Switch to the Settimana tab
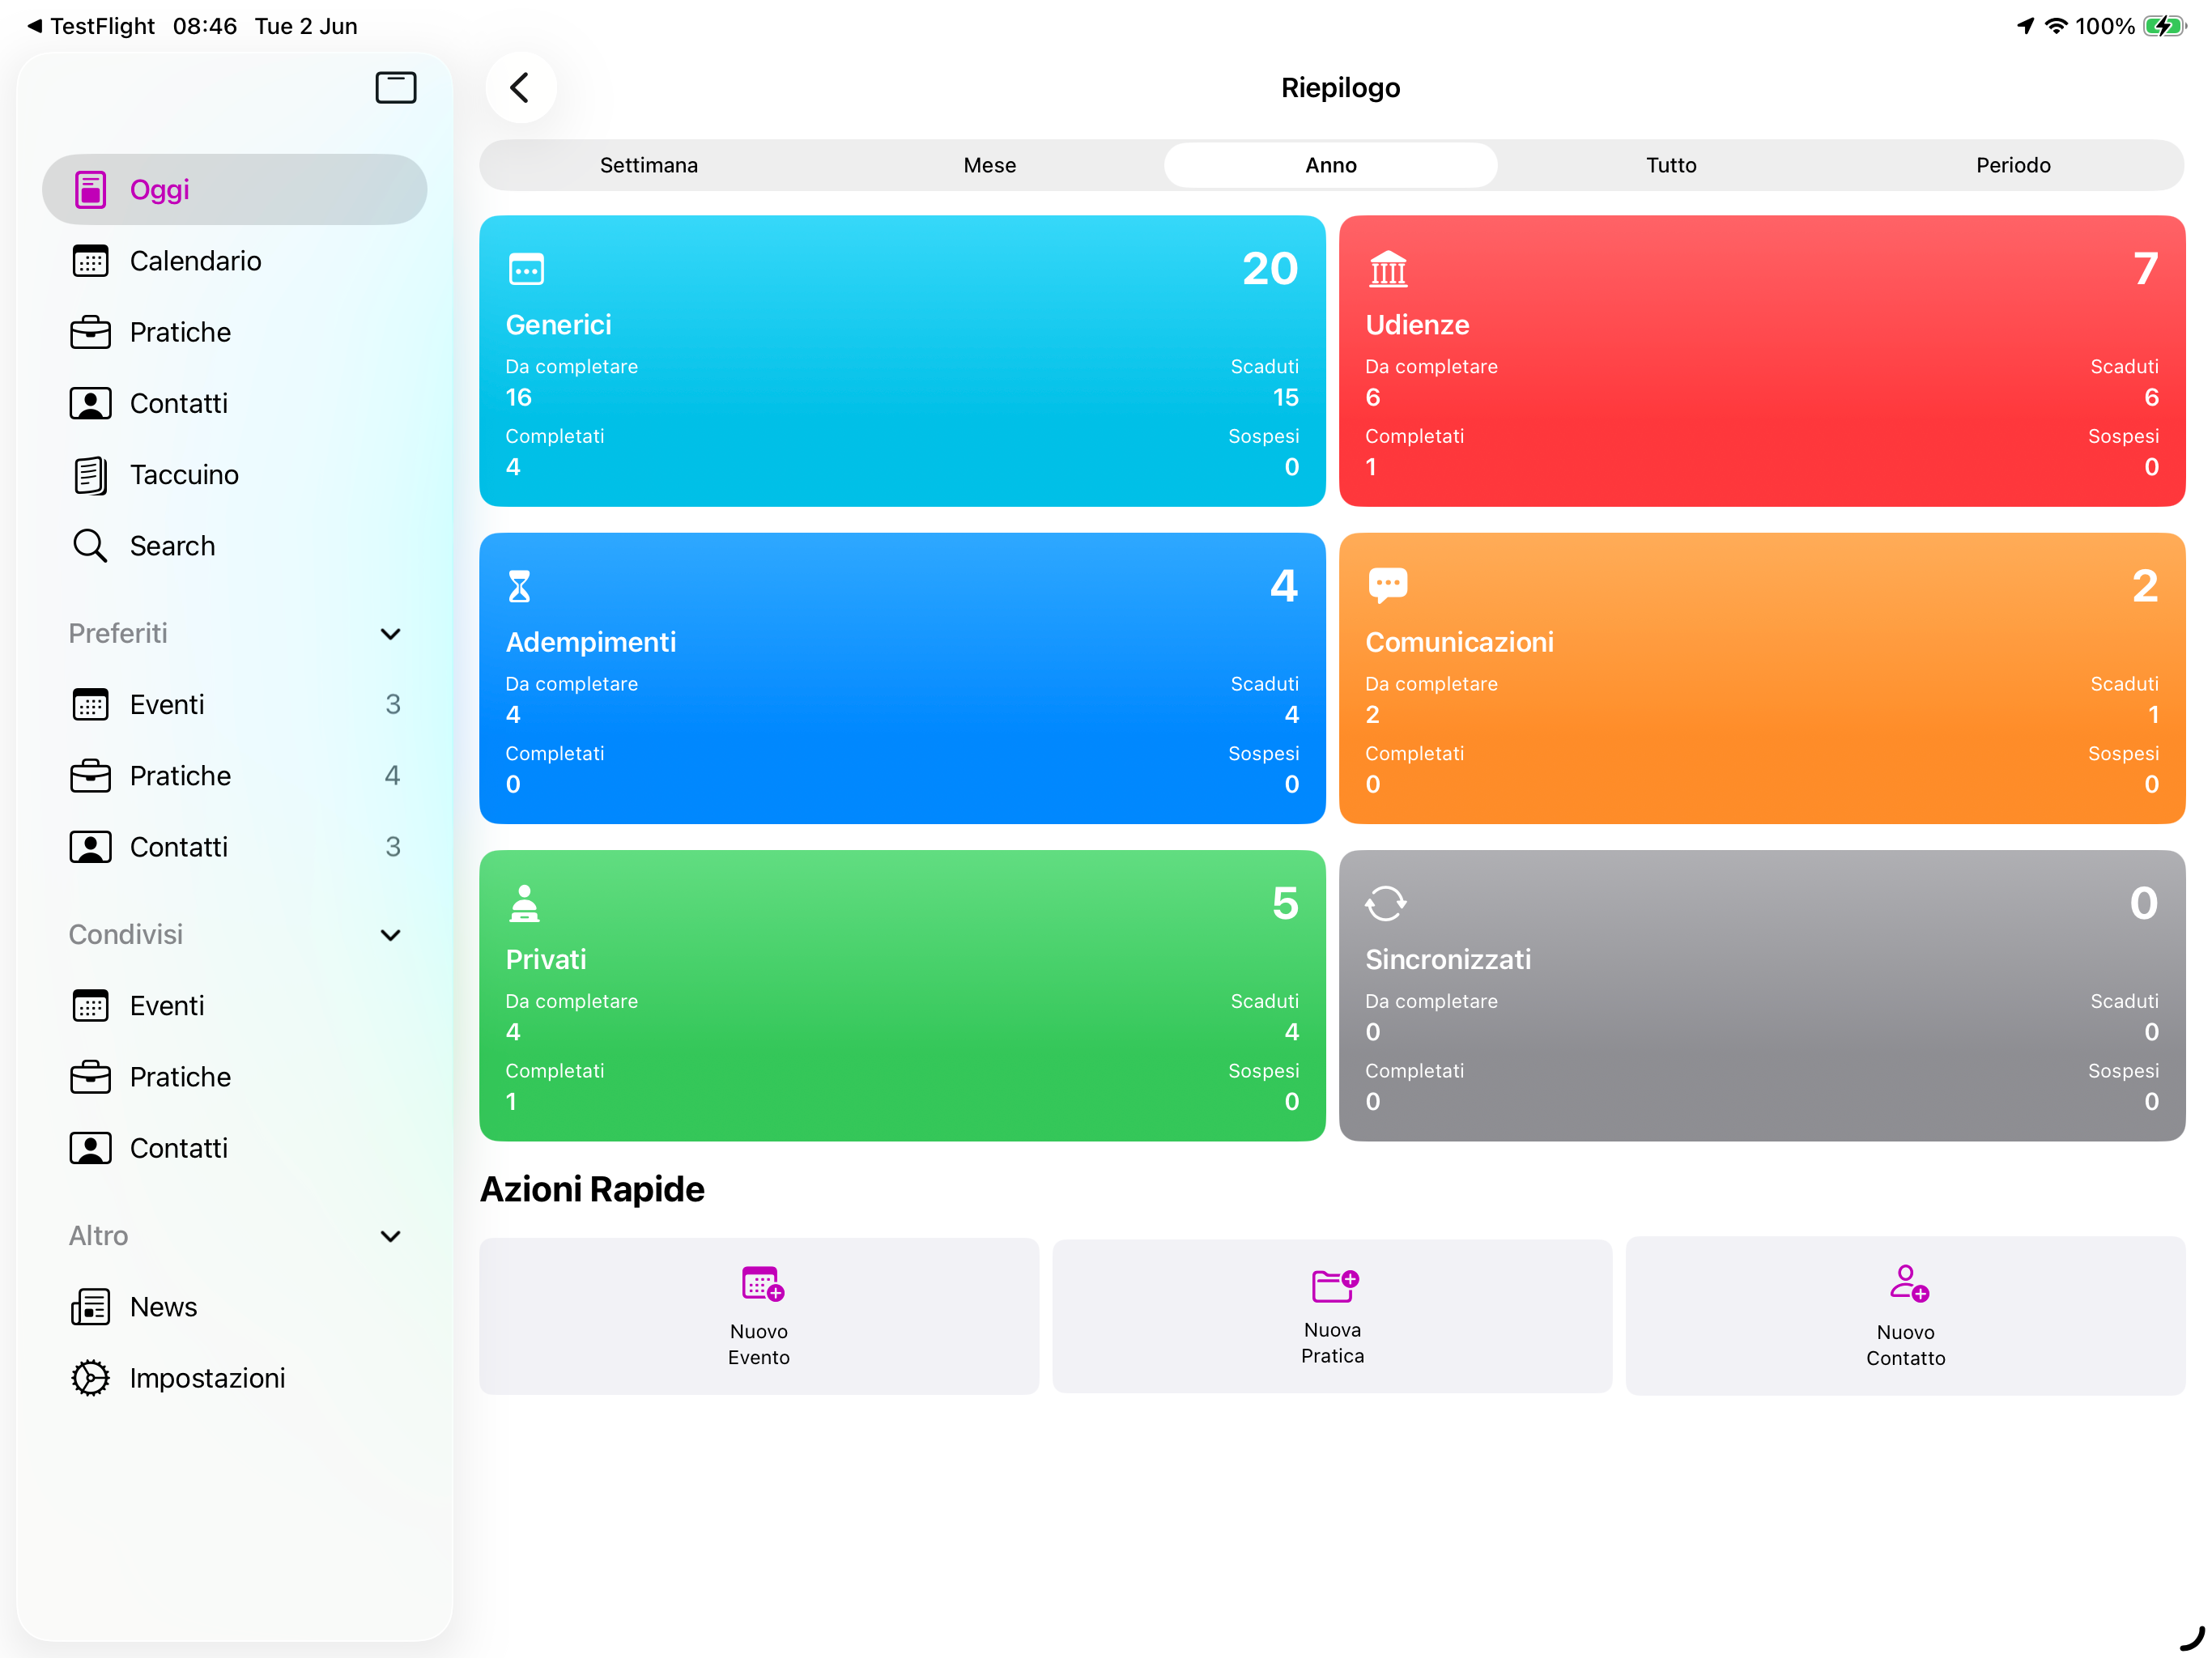2212x1658 pixels. pyautogui.click(x=649, y=165)
